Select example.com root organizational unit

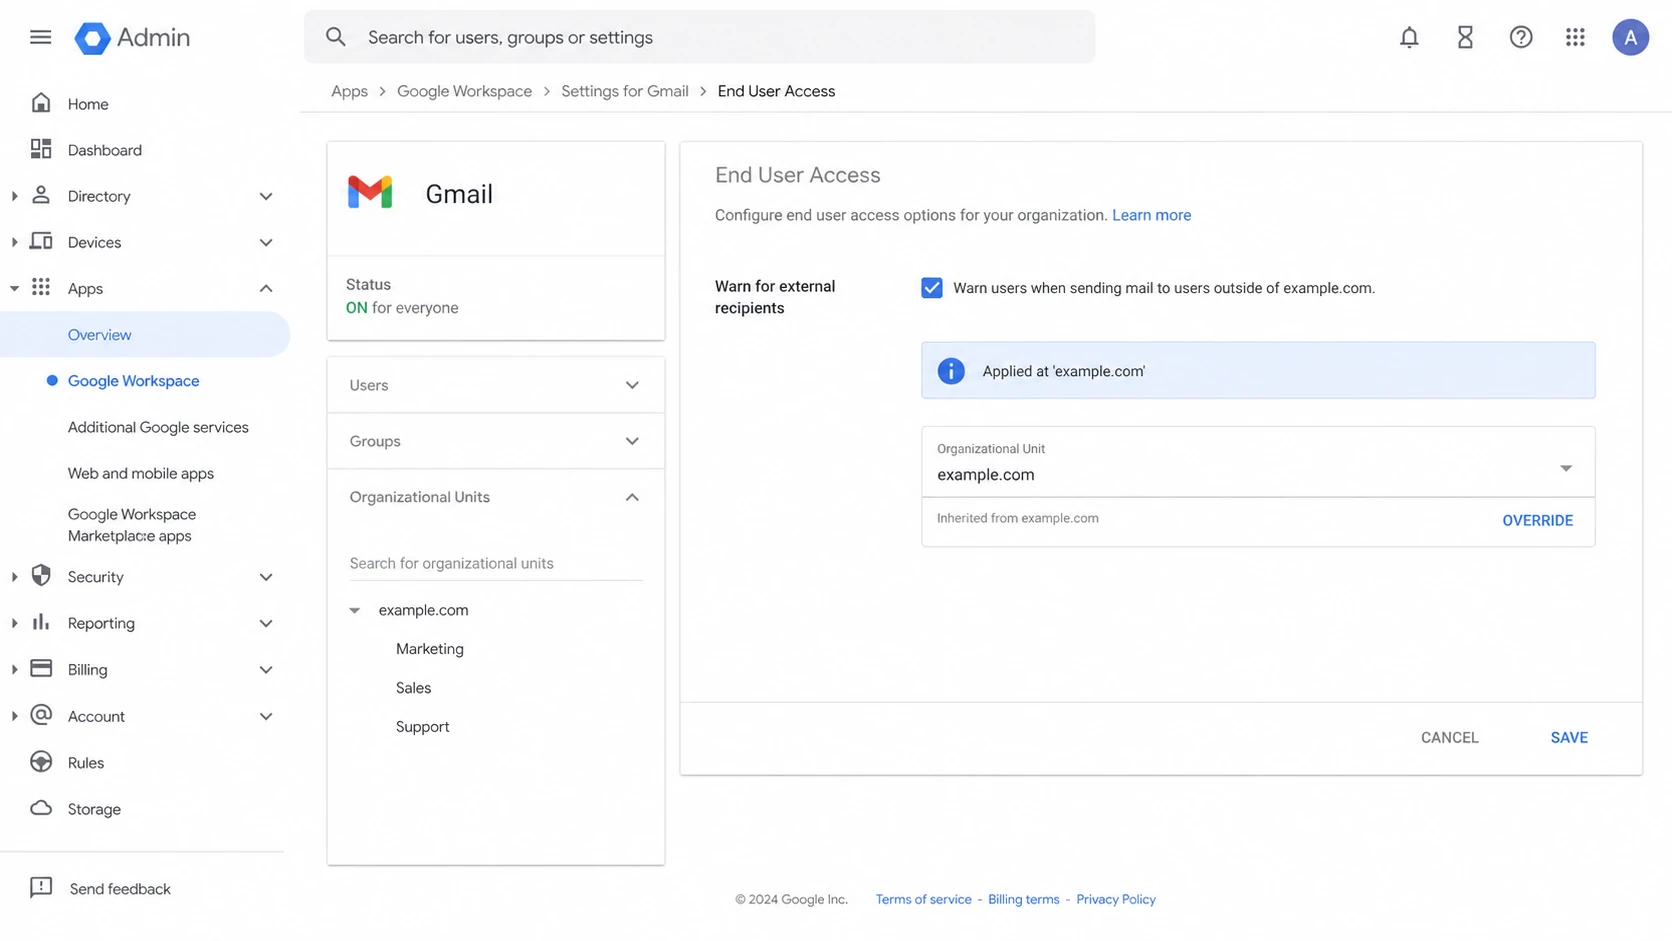(423, 610)
